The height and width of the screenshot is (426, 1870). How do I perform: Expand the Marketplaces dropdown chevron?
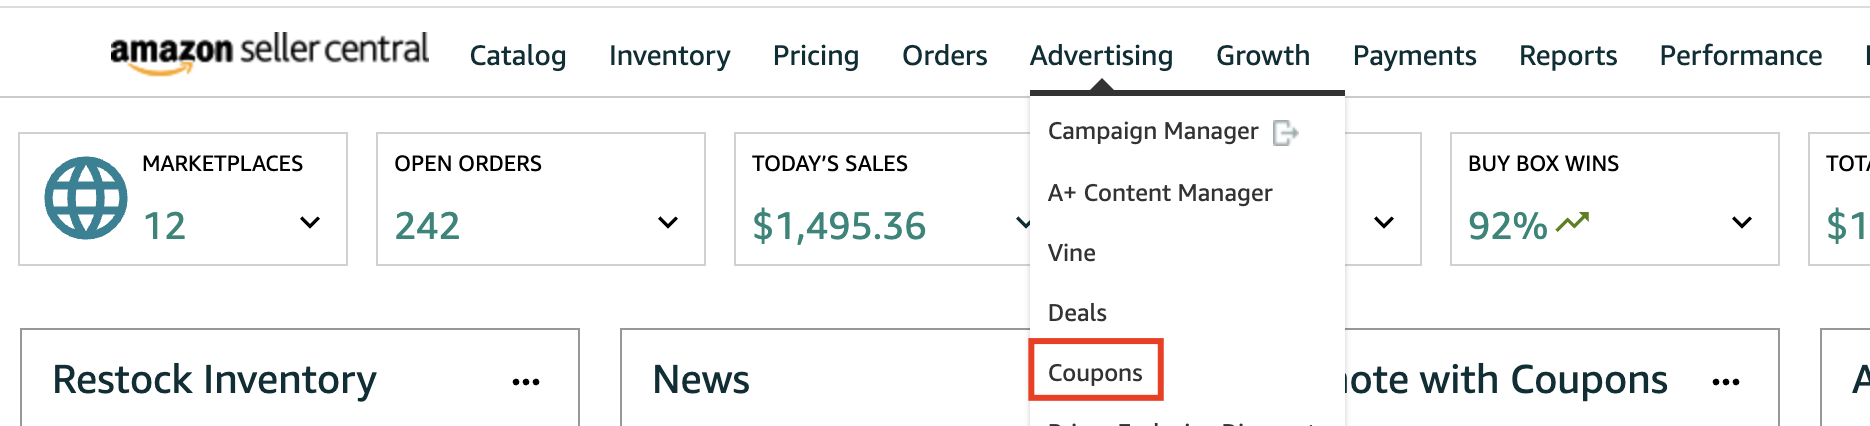pos(310,222)
